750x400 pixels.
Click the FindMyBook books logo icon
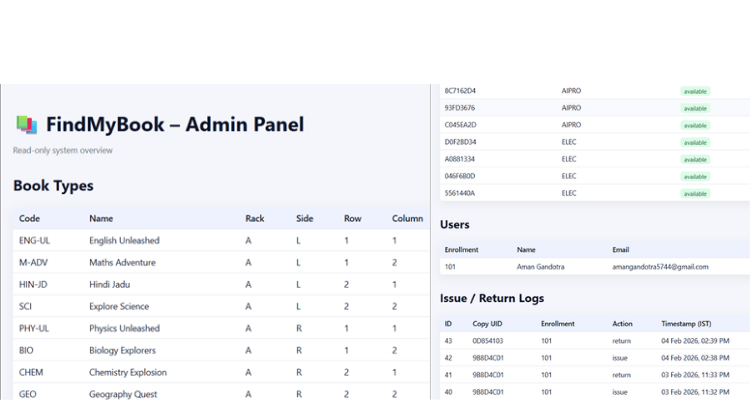click(x=26, y=125)
